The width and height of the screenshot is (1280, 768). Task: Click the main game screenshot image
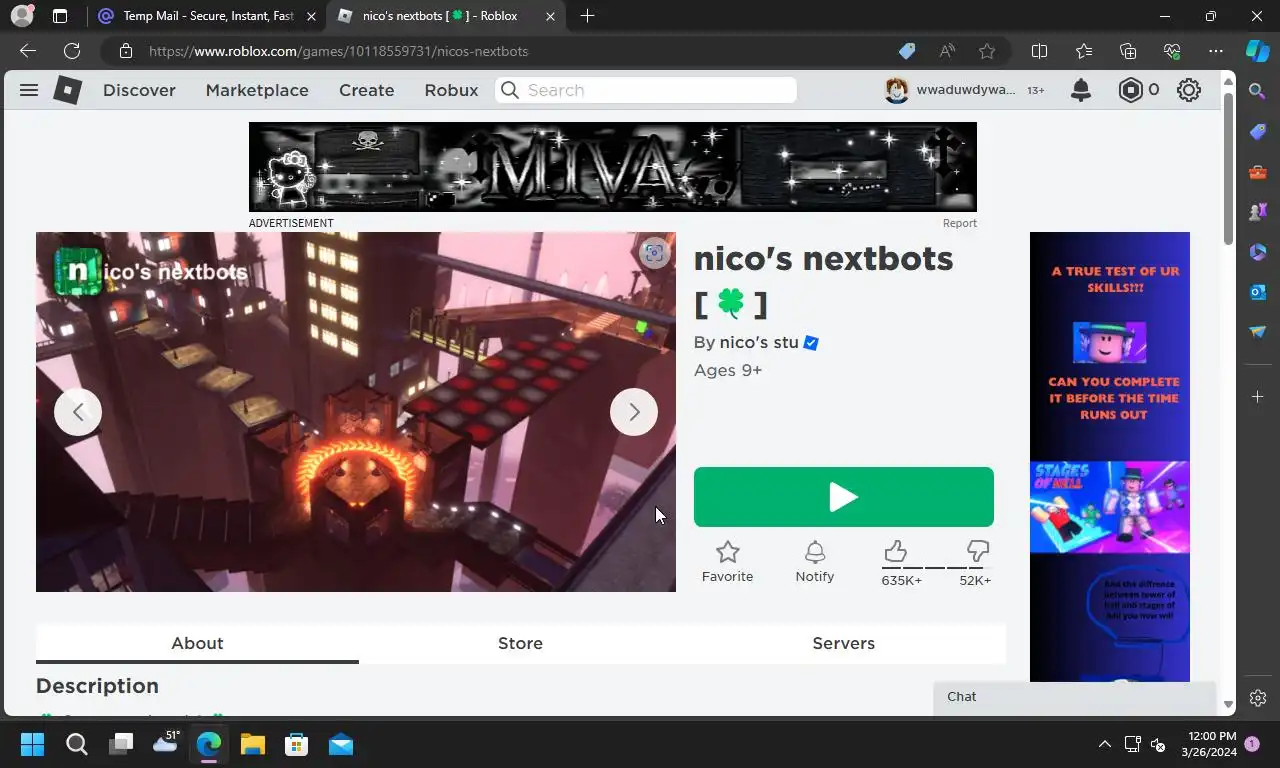click(356, 412)
